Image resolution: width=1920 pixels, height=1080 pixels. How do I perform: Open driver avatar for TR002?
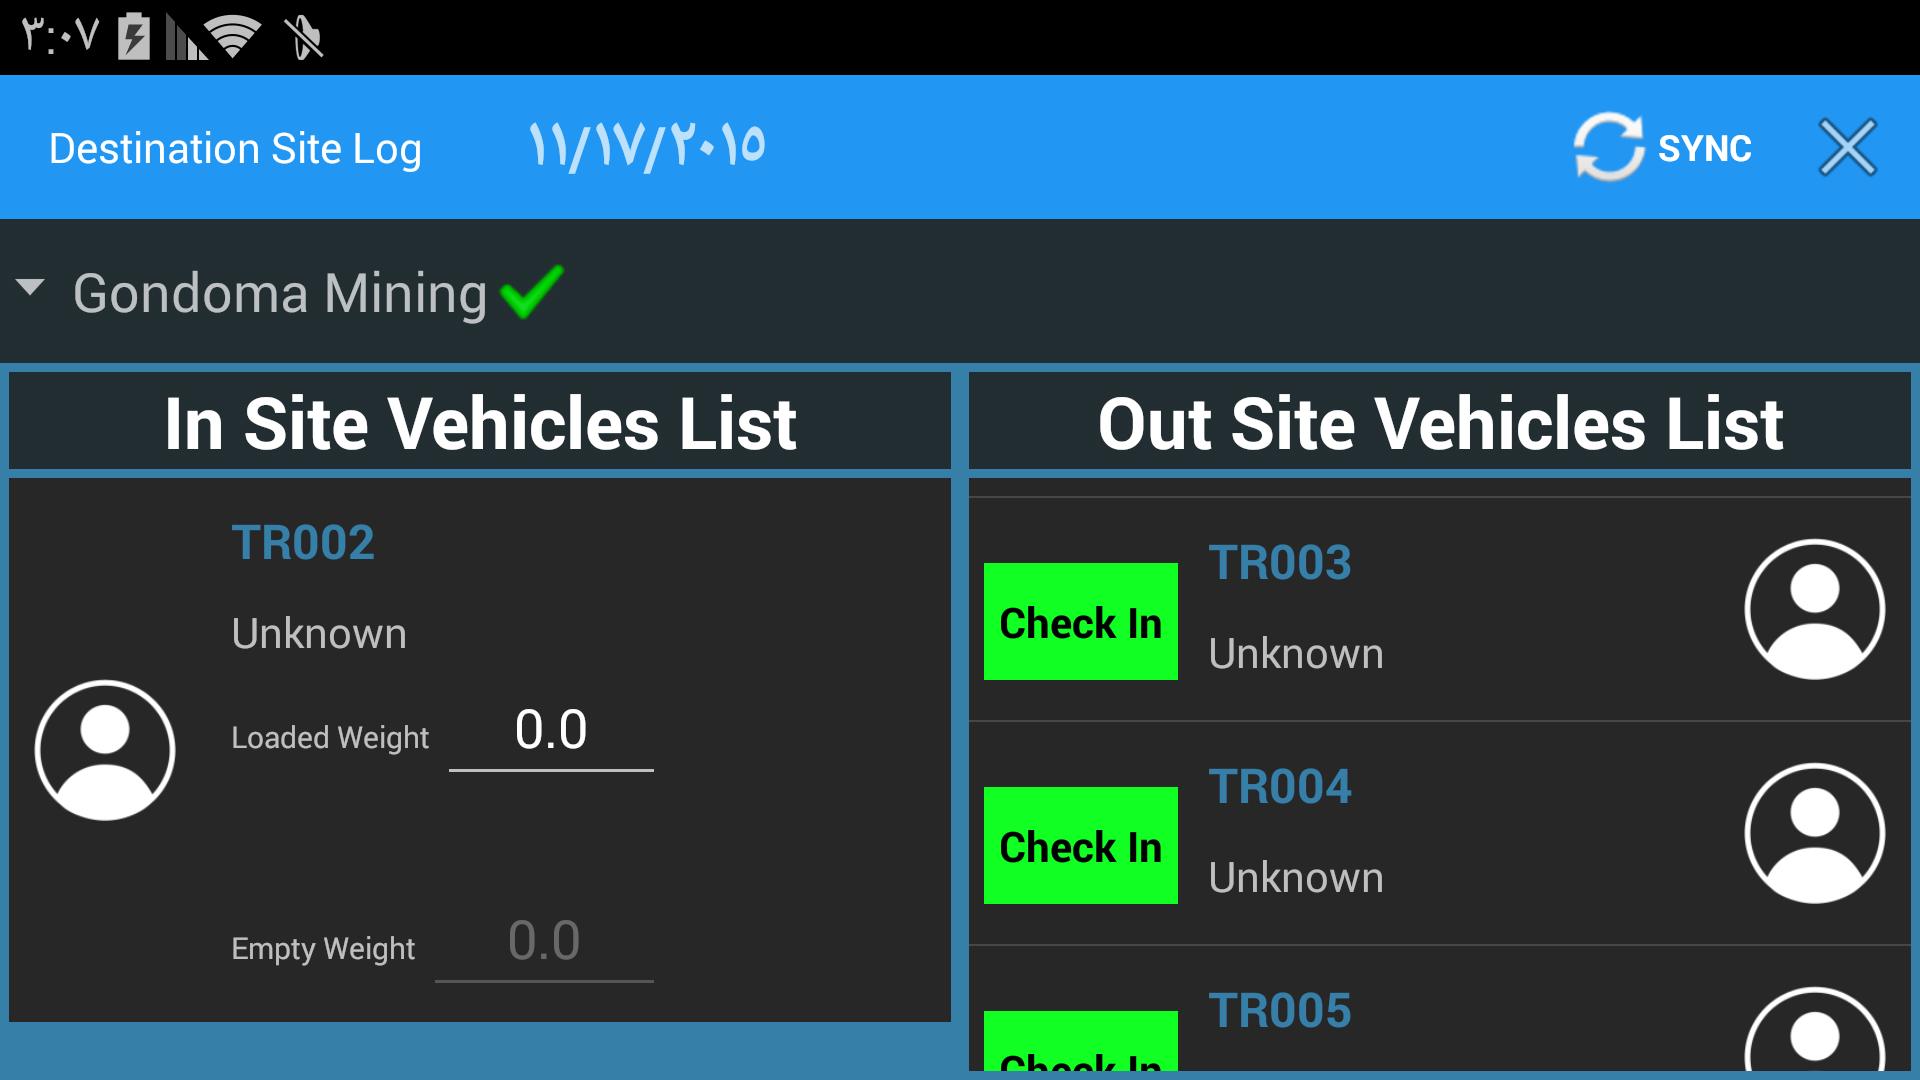click(105, 750)
